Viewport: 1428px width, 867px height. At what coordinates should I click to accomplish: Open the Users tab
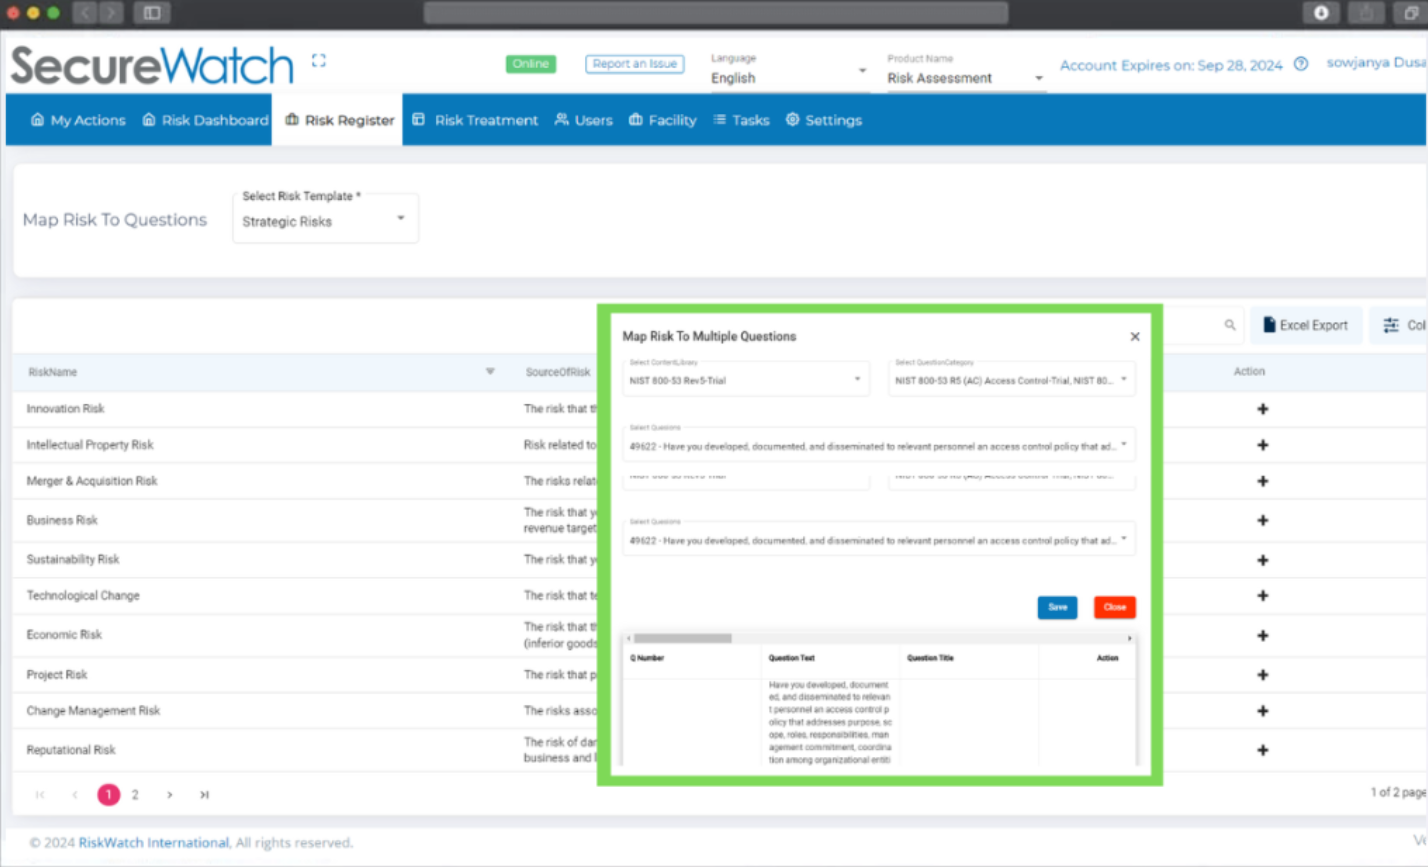coord(583,120)
